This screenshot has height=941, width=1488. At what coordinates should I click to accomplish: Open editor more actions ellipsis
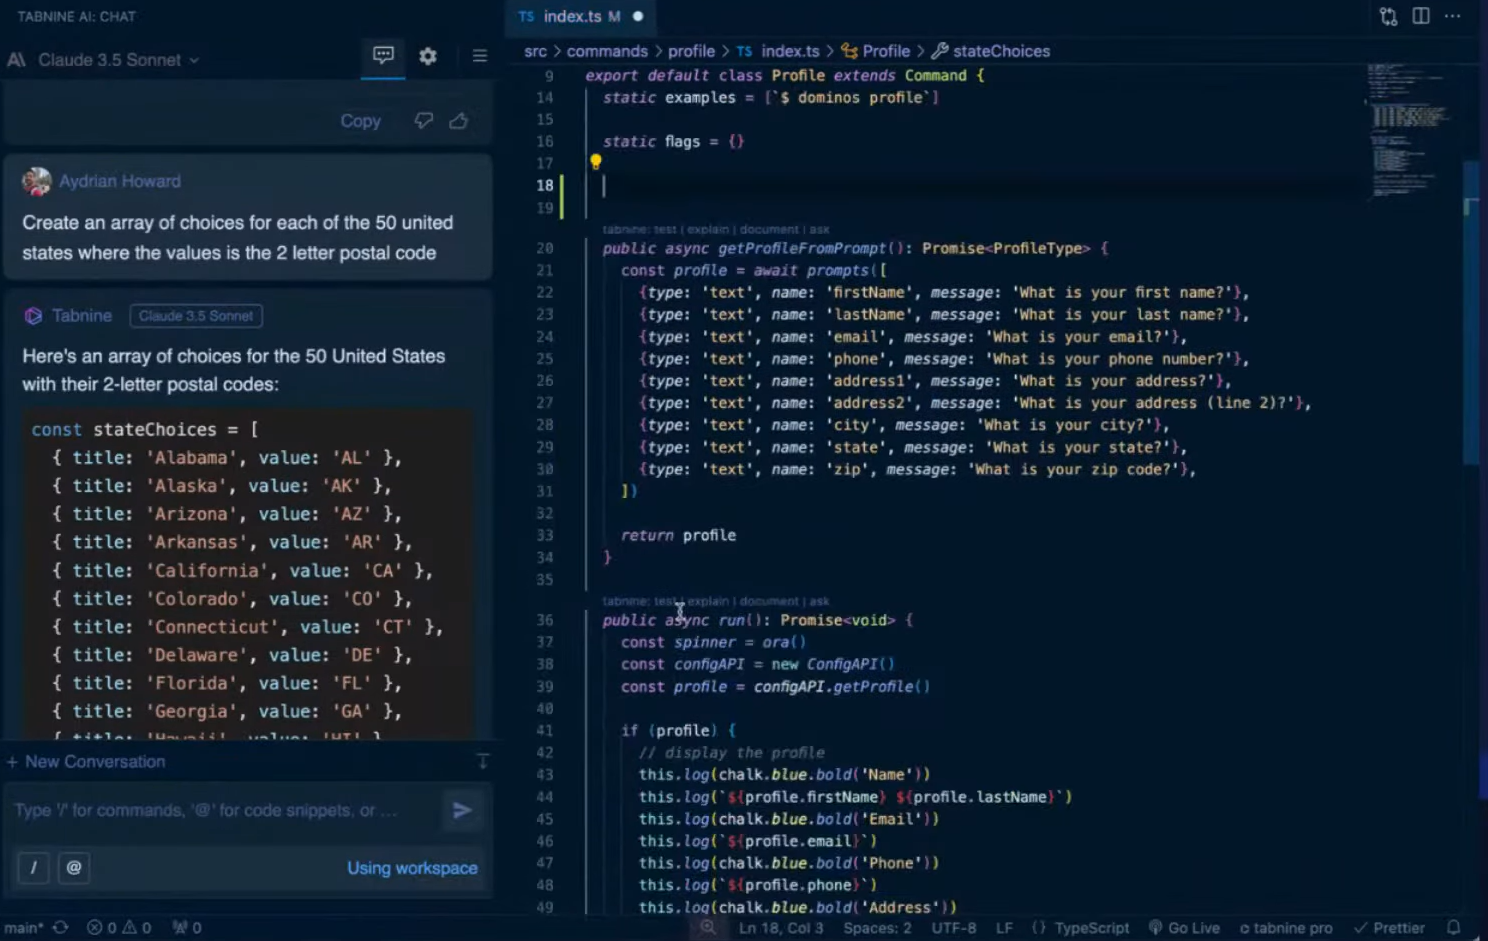pos(1453,16)
